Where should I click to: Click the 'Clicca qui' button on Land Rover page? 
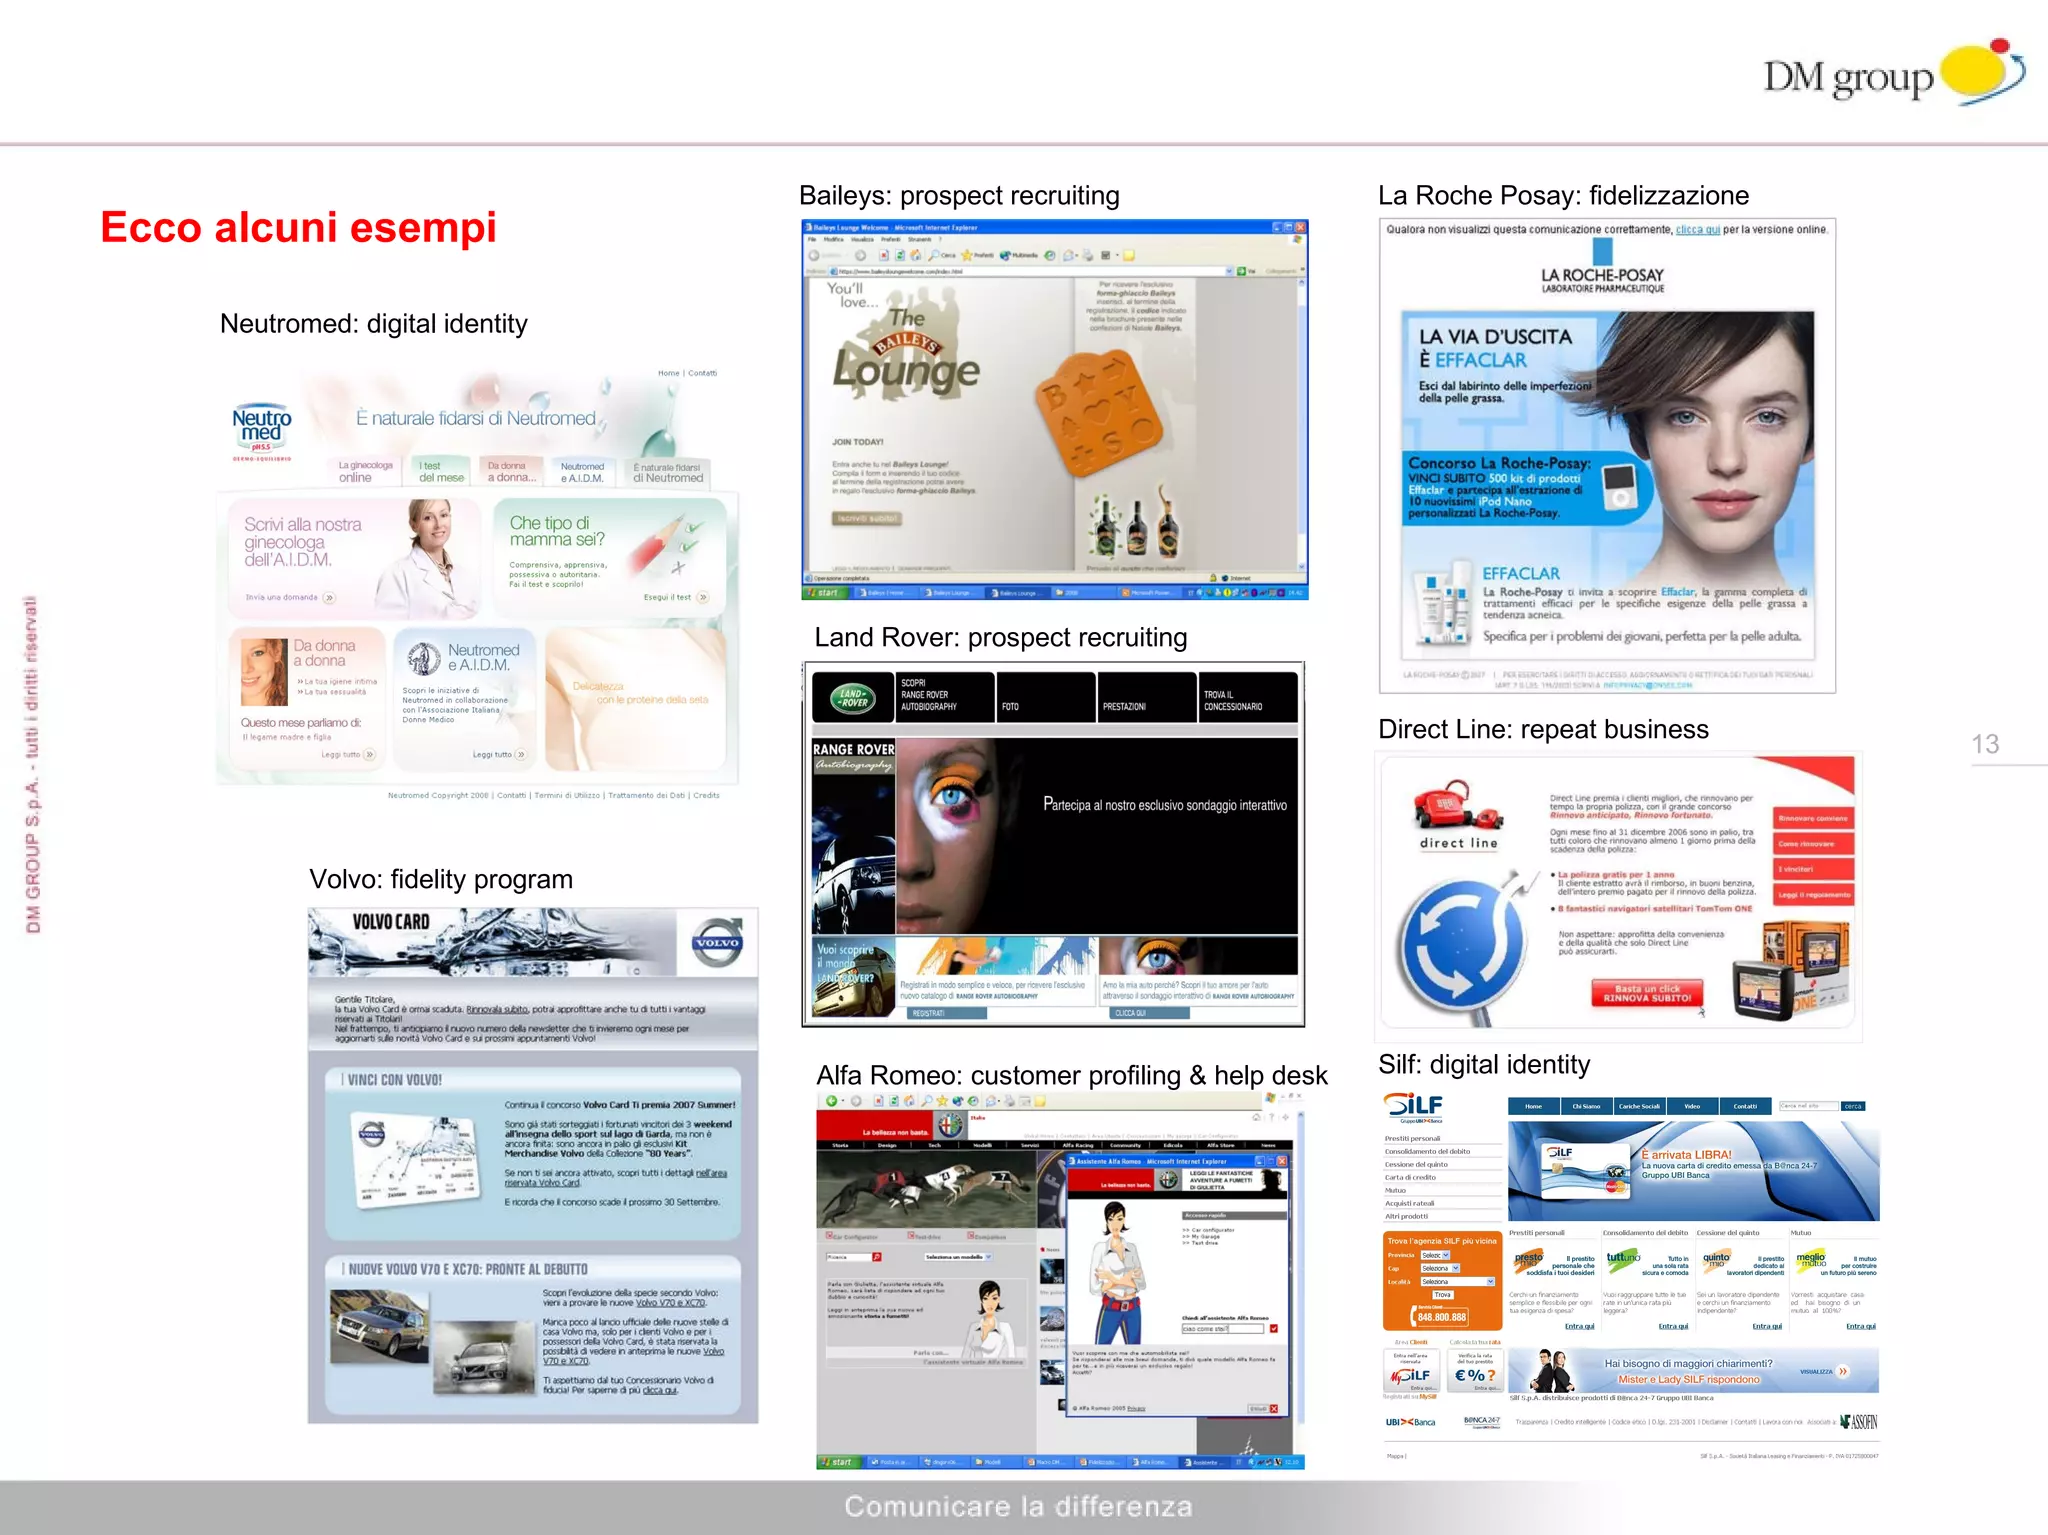coord(1150,1013)
